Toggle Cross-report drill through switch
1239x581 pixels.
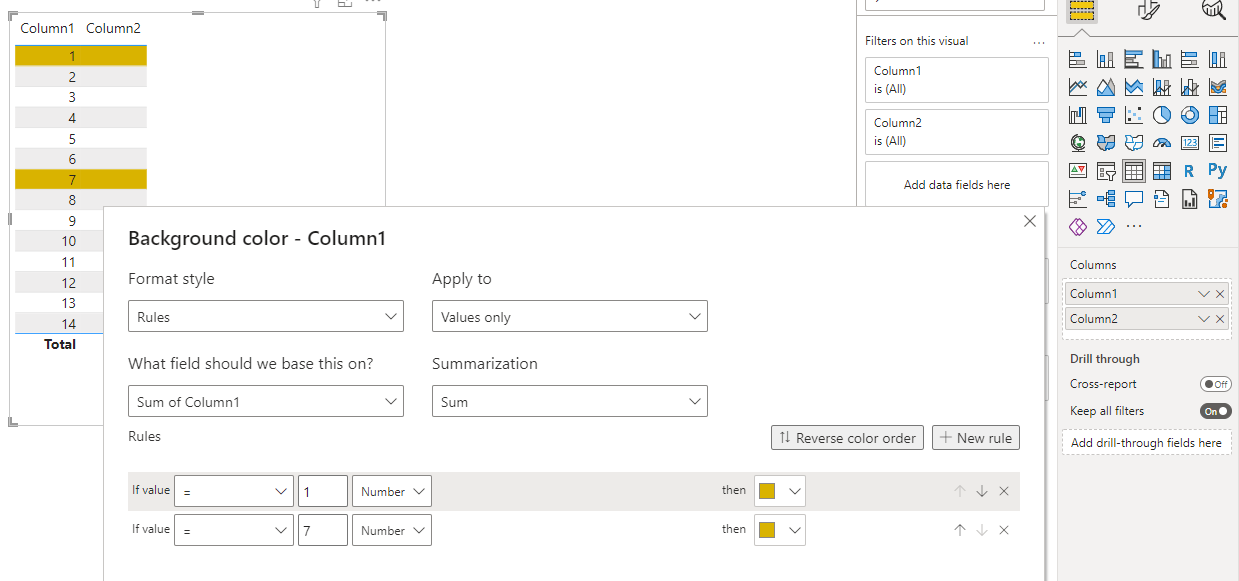(x=1215, y=384)
